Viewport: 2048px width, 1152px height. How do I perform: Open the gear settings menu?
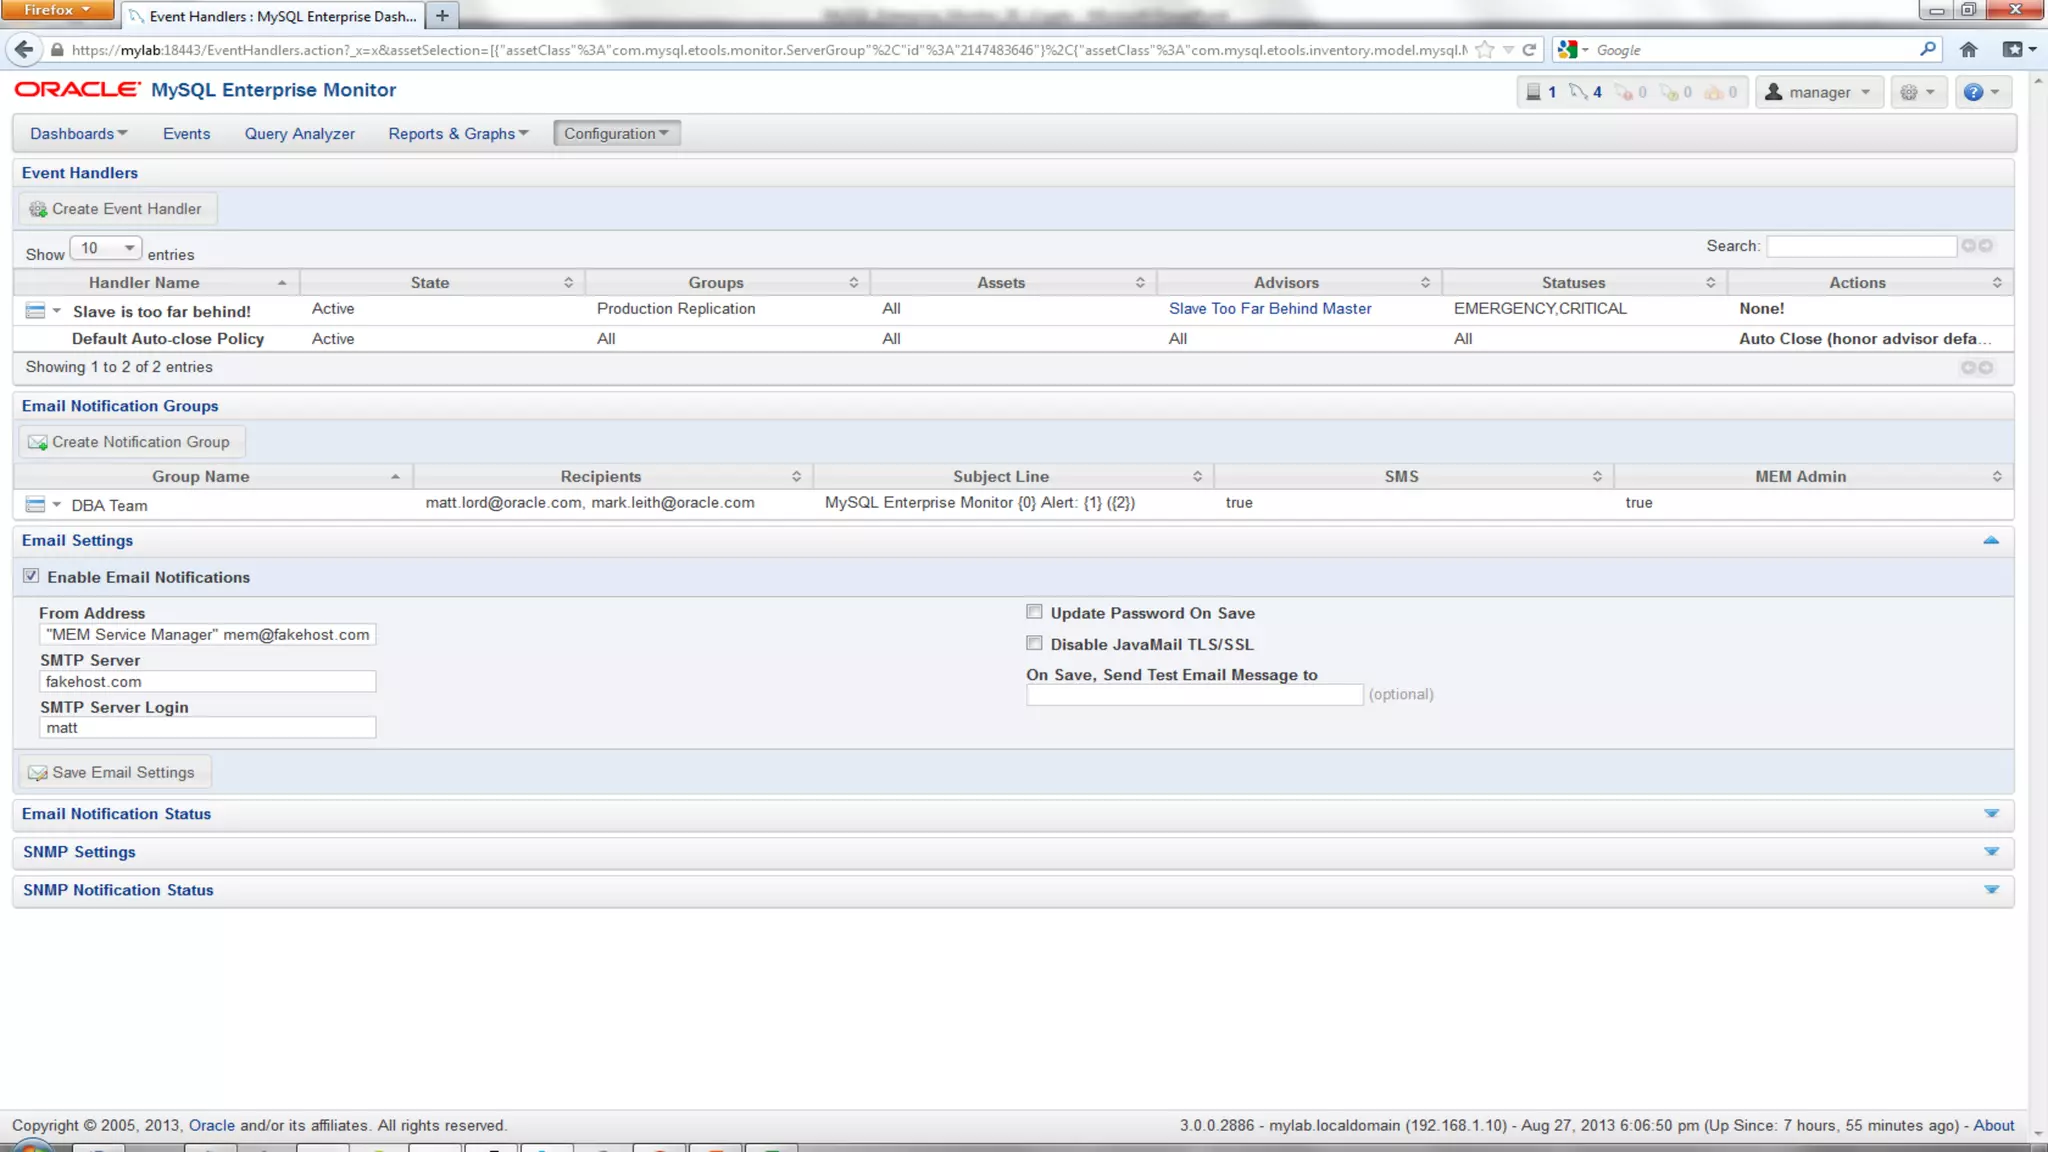tap(1917, 92)
